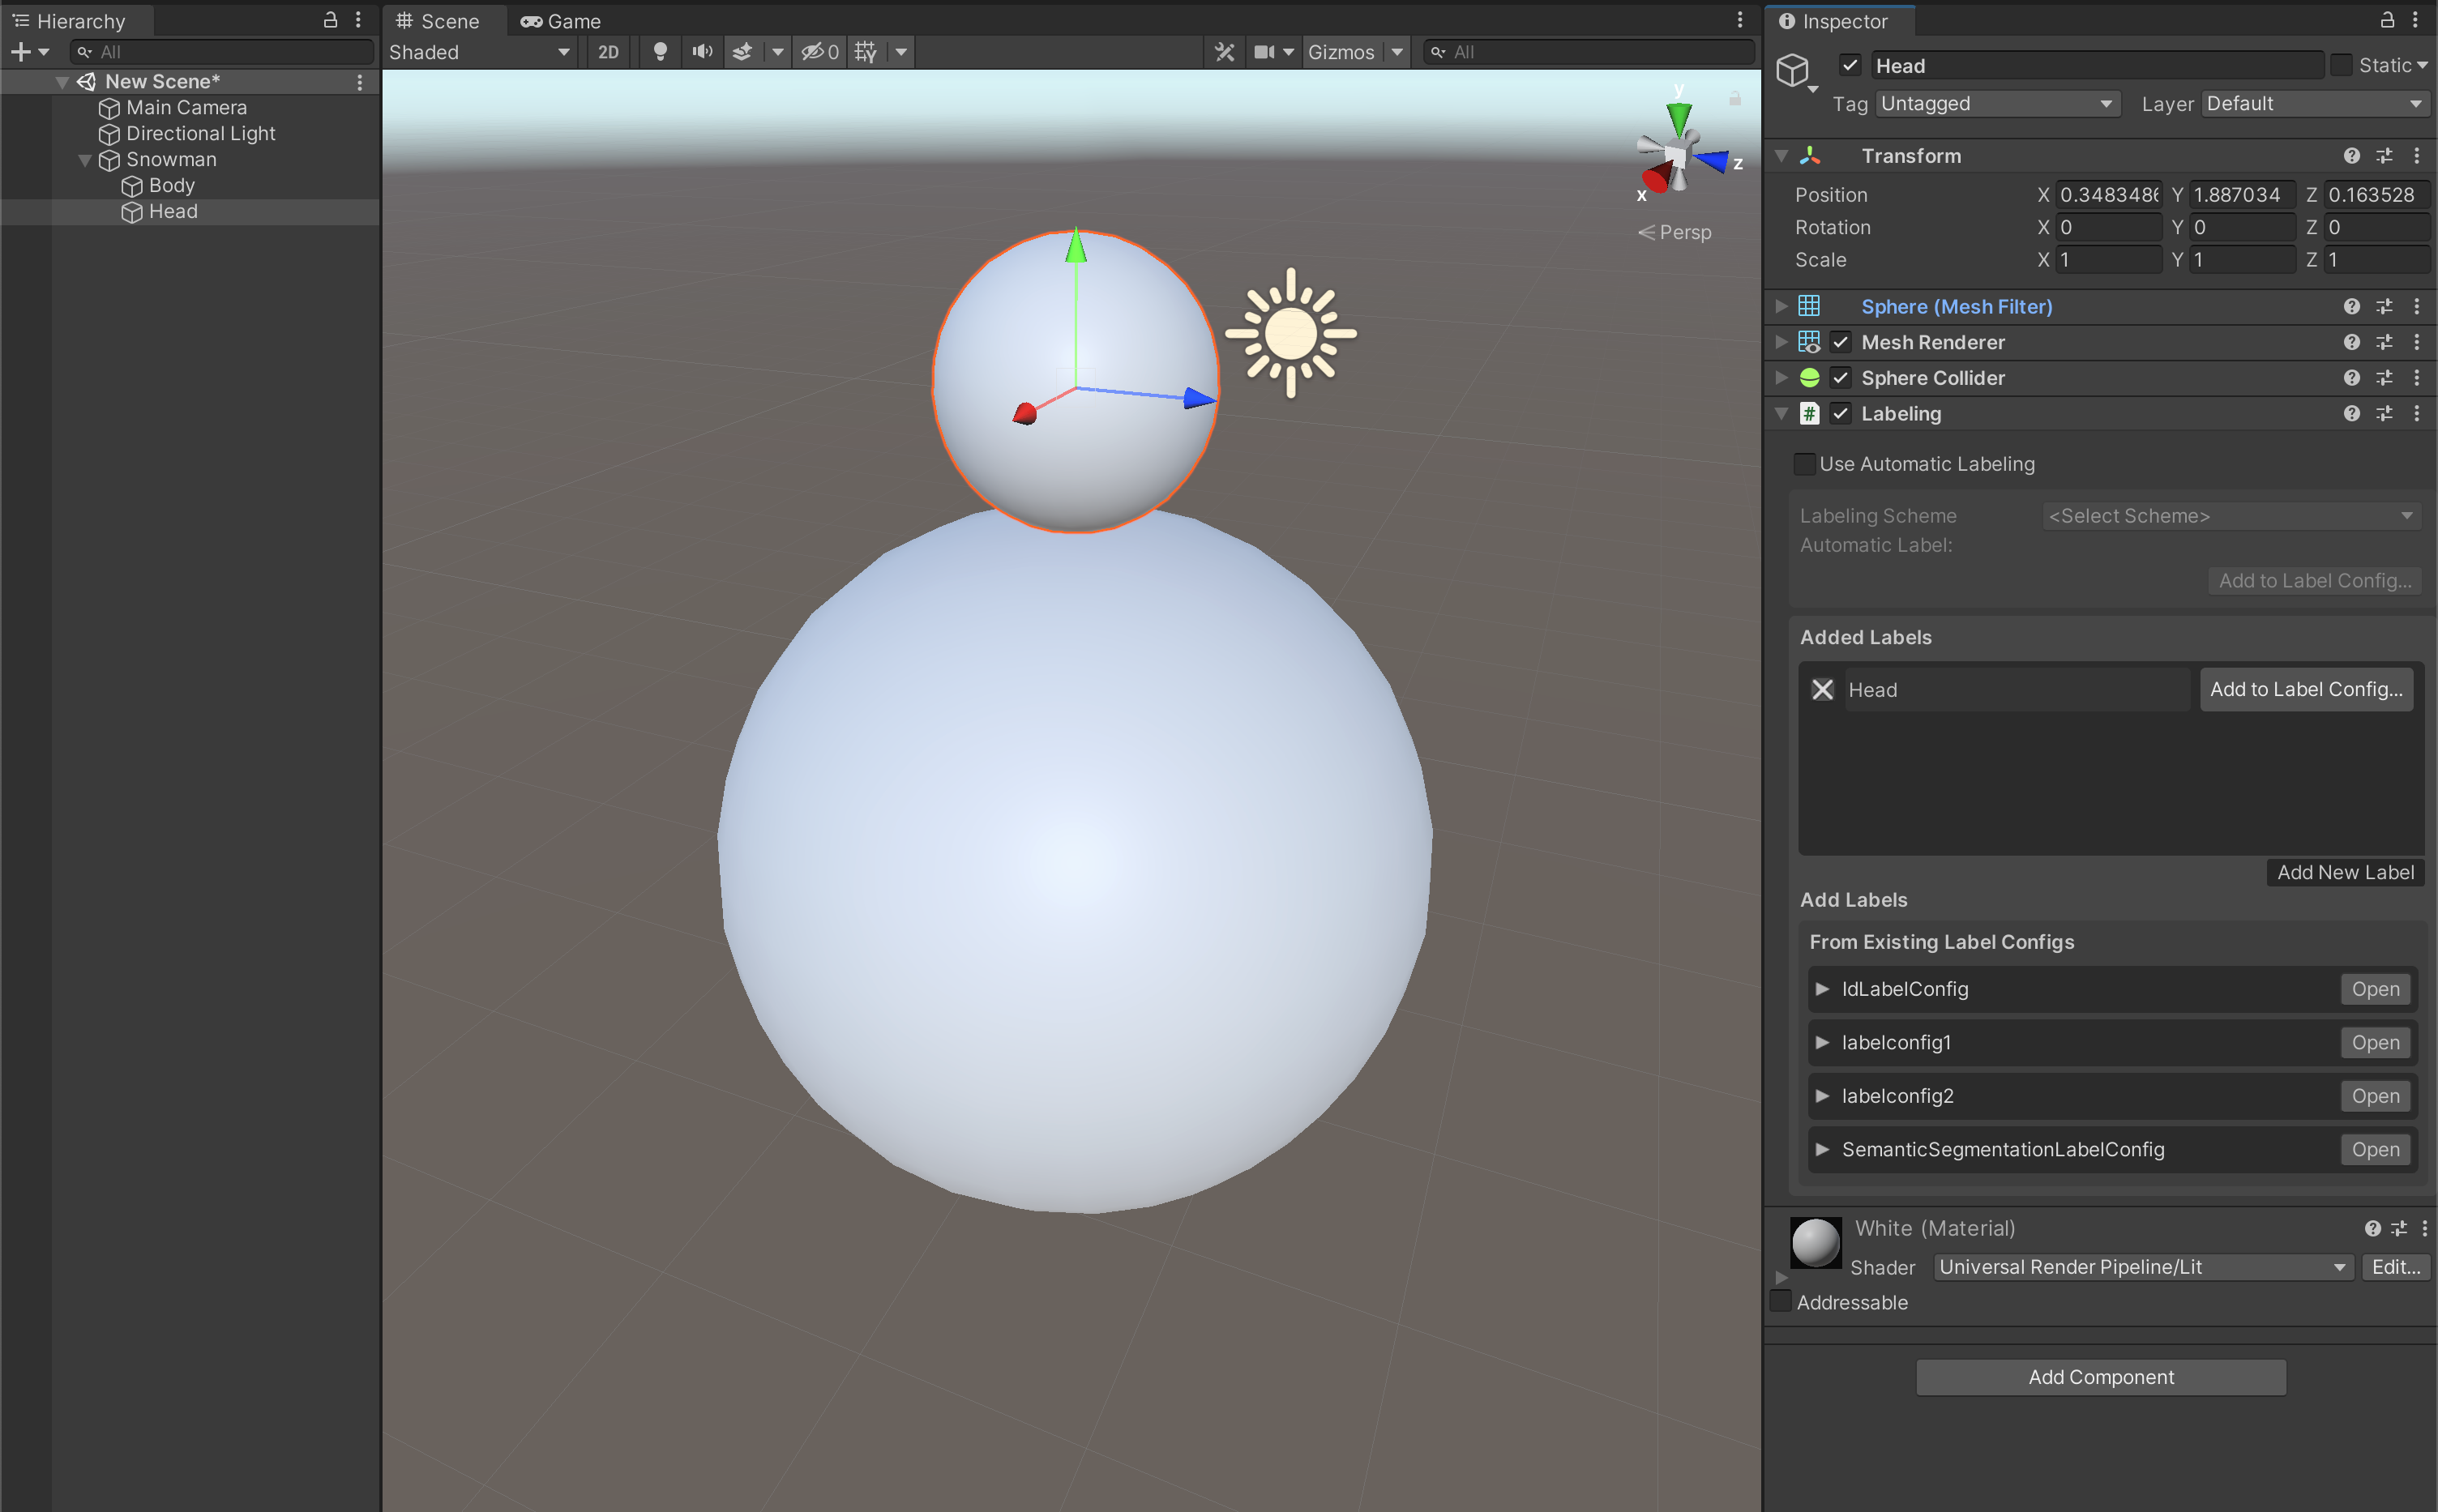Image resolution: width=2438 pixels, height=1512 pixels.
Task: Mute scene audio speaker icon
Action: click(x=702, y=52)
